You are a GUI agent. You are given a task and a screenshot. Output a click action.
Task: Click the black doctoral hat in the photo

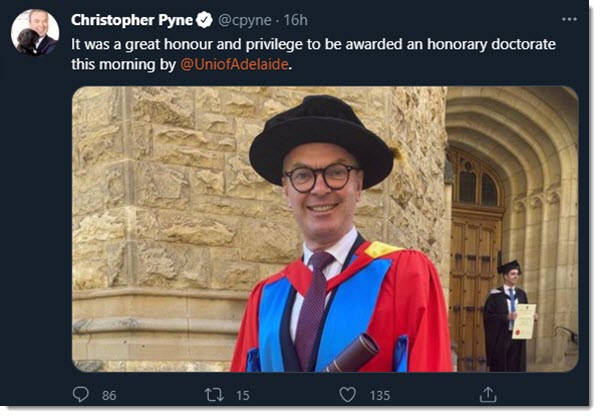pos(320,135)
